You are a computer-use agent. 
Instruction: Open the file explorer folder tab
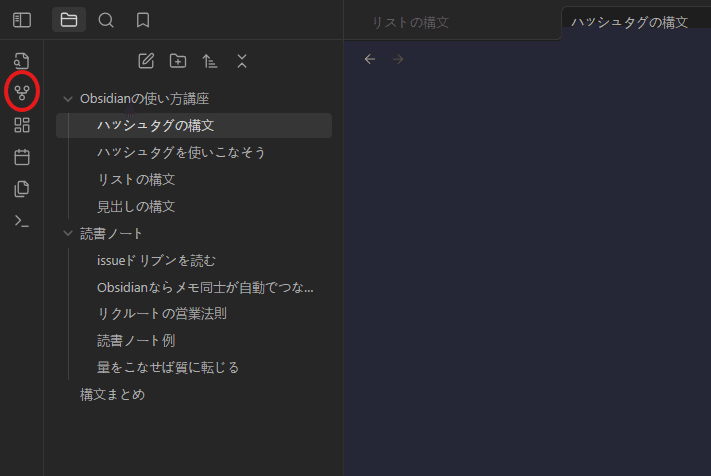click(x=69, y=20)
